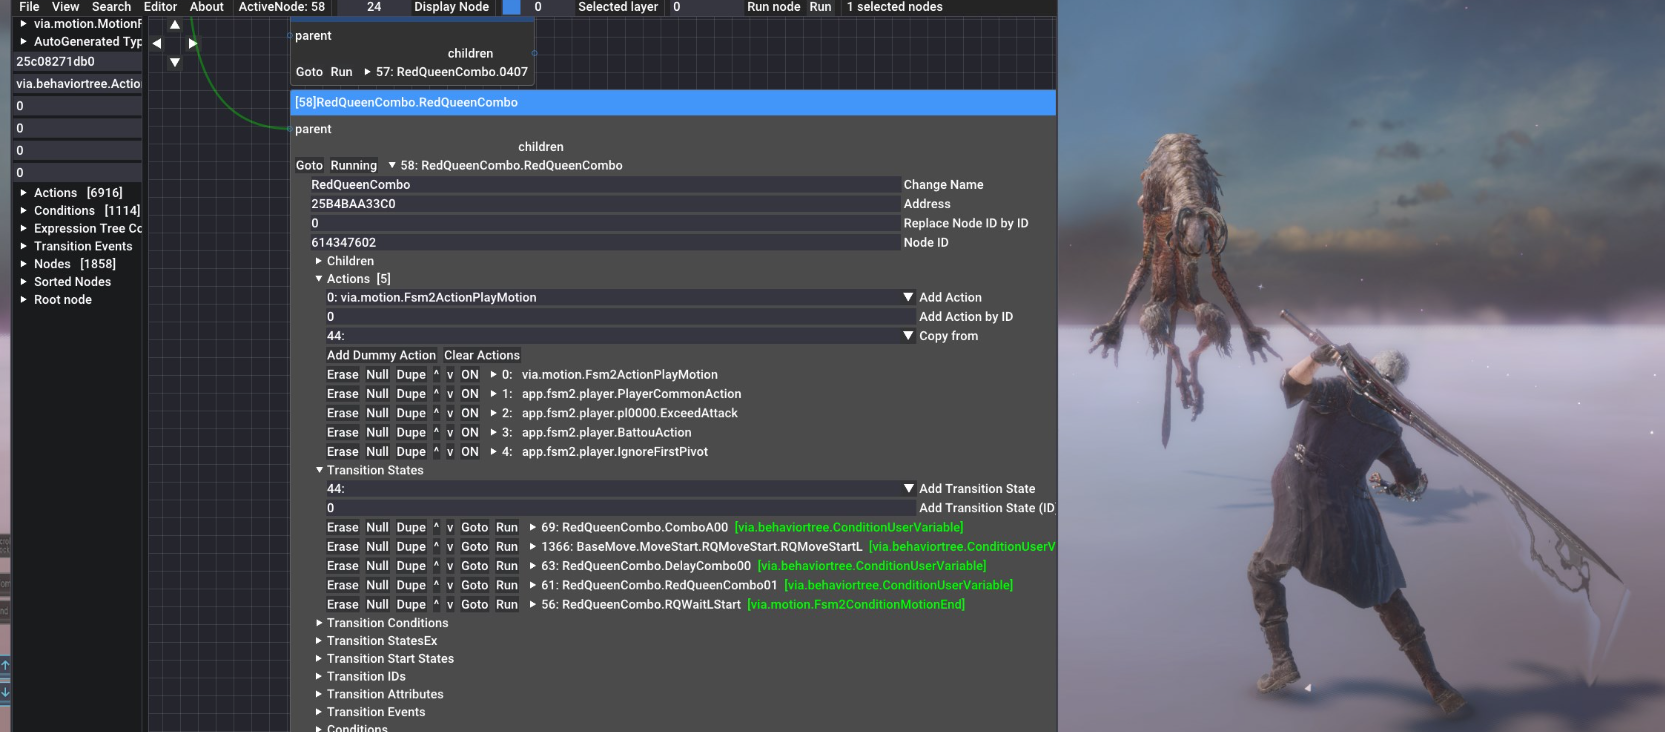
Task: Toggle ON for PlayerCommonAction action
Action: tap(470, 394)
